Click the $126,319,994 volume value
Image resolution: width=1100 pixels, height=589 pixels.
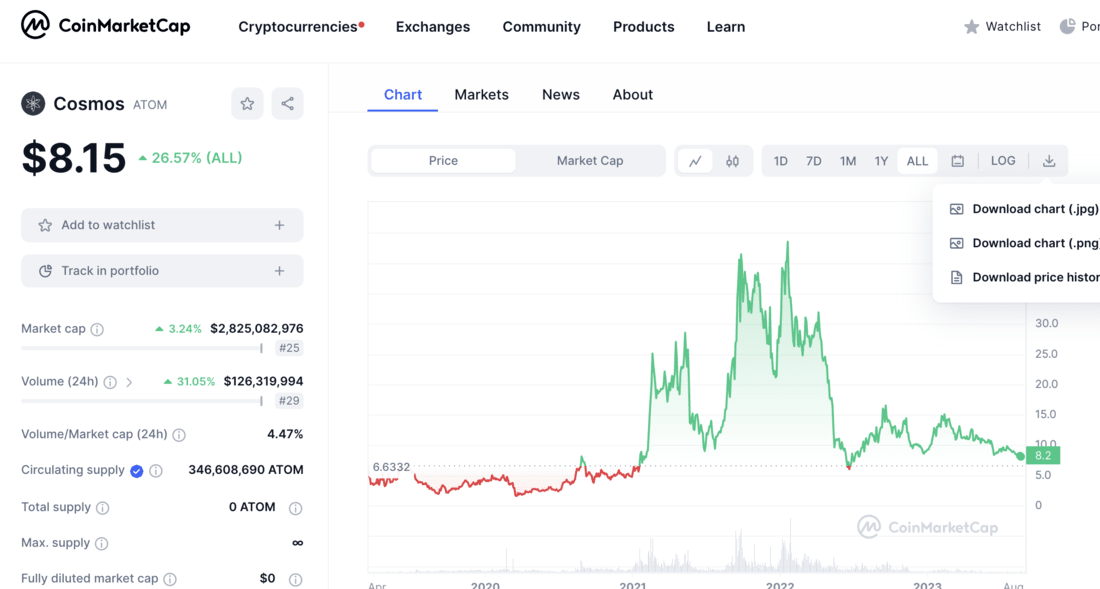coord(263,381)
